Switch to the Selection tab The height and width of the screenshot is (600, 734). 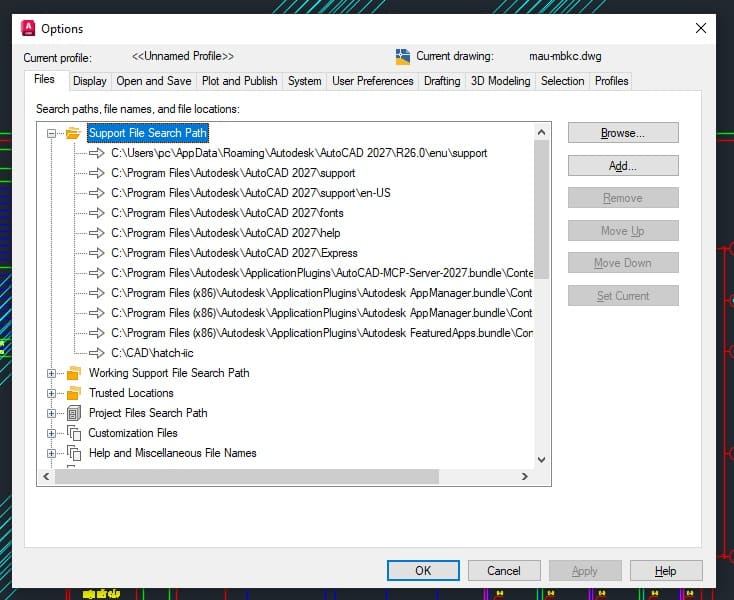(x=563, y=81)
